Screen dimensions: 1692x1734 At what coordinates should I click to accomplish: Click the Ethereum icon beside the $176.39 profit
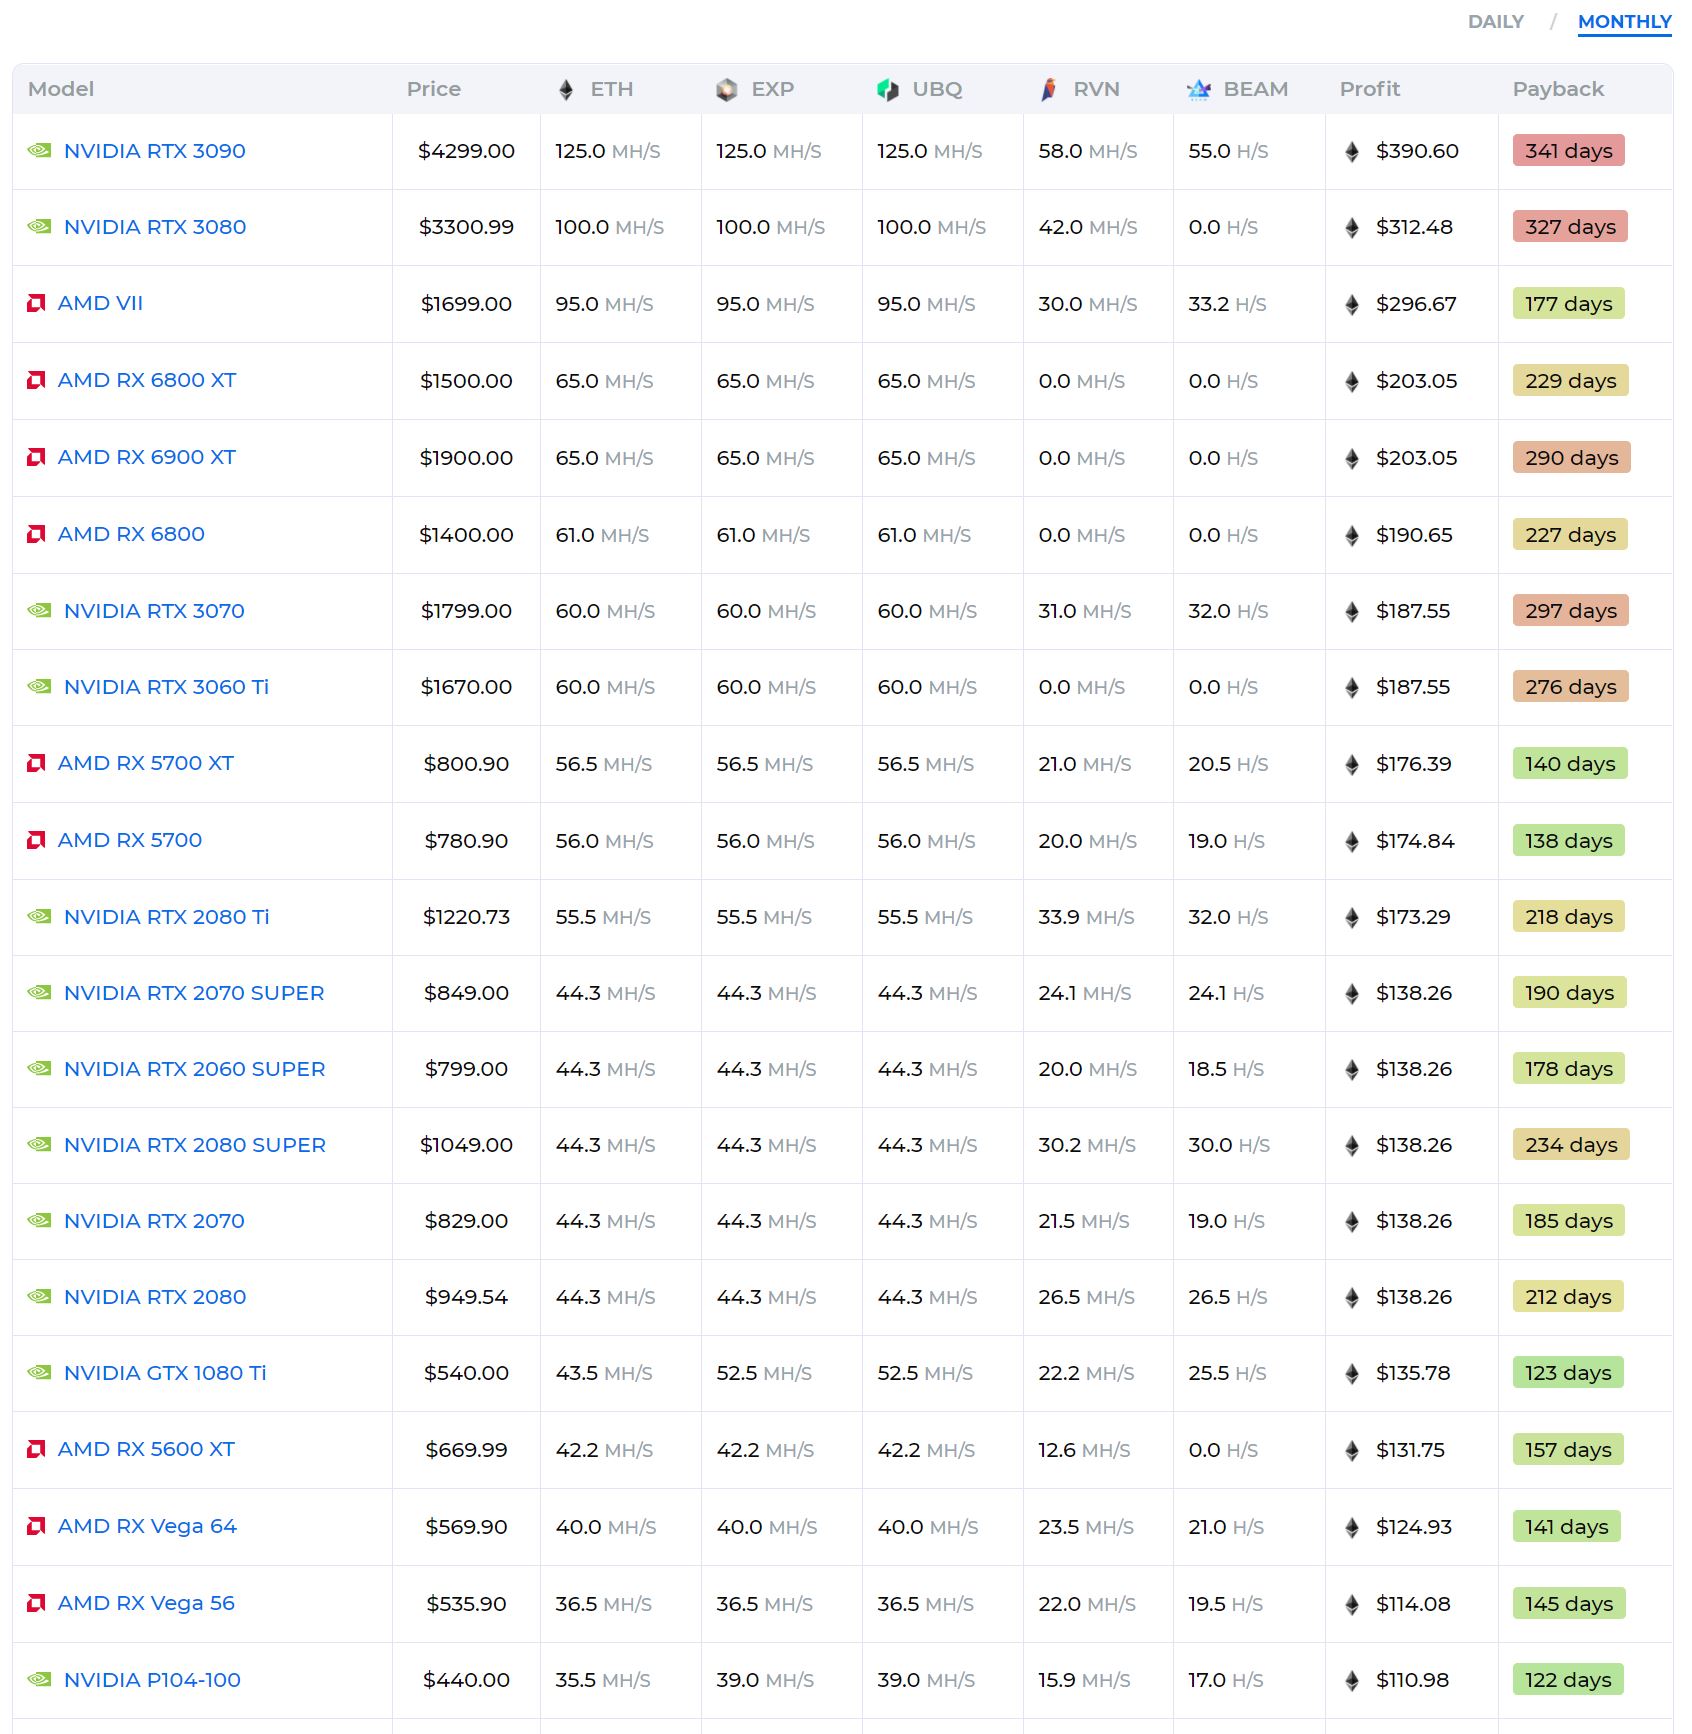pyautogui.click(x=1352, y=765)
